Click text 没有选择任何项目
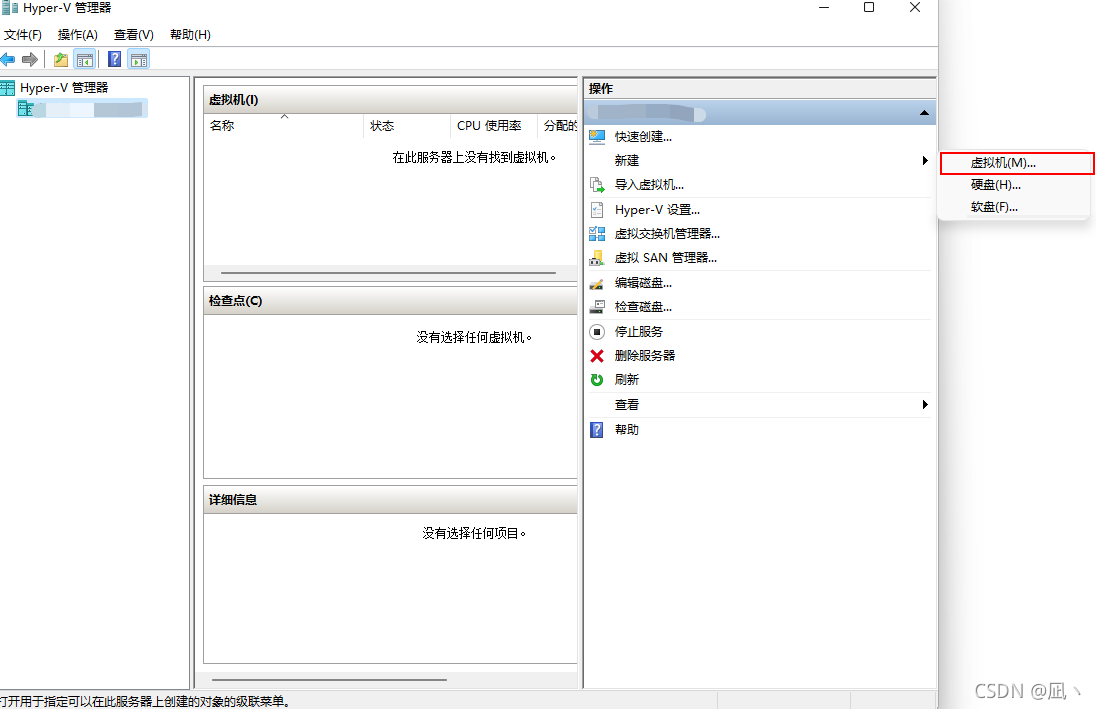Viewport: 1096px width, 709px height. pos(474,533)
